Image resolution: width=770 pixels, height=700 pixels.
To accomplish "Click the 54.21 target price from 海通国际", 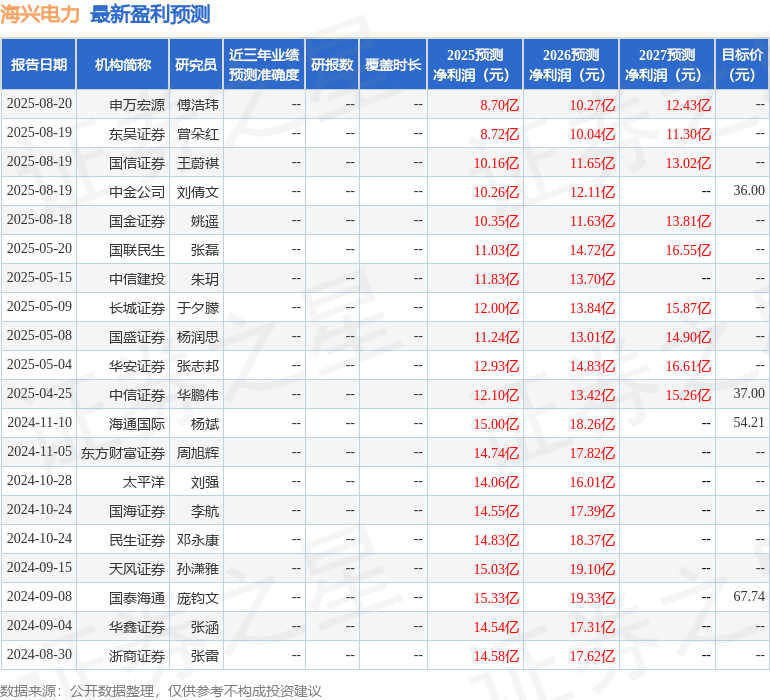I will point(748,423).
